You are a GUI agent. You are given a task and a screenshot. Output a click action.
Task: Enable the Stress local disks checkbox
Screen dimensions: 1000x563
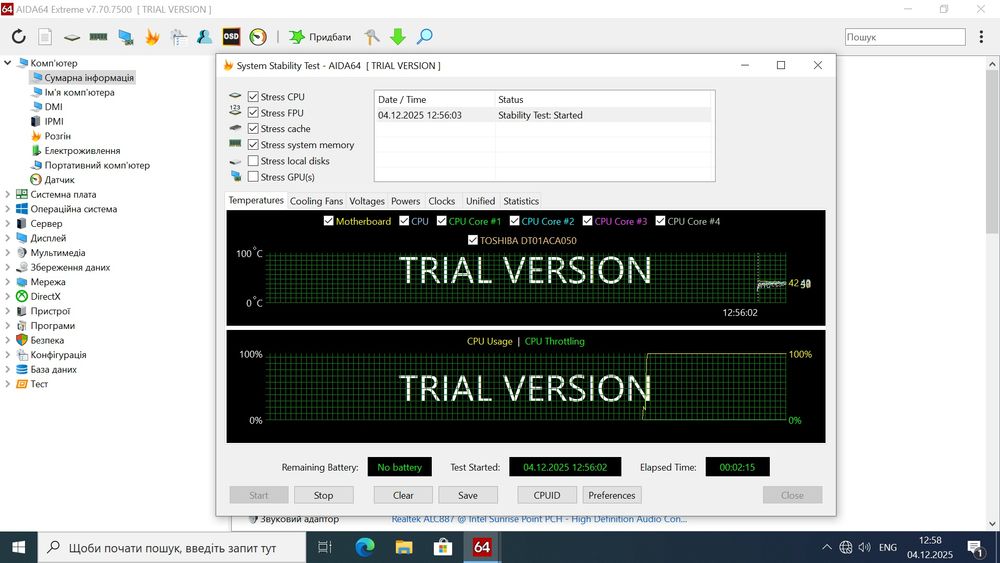(253, 161)
